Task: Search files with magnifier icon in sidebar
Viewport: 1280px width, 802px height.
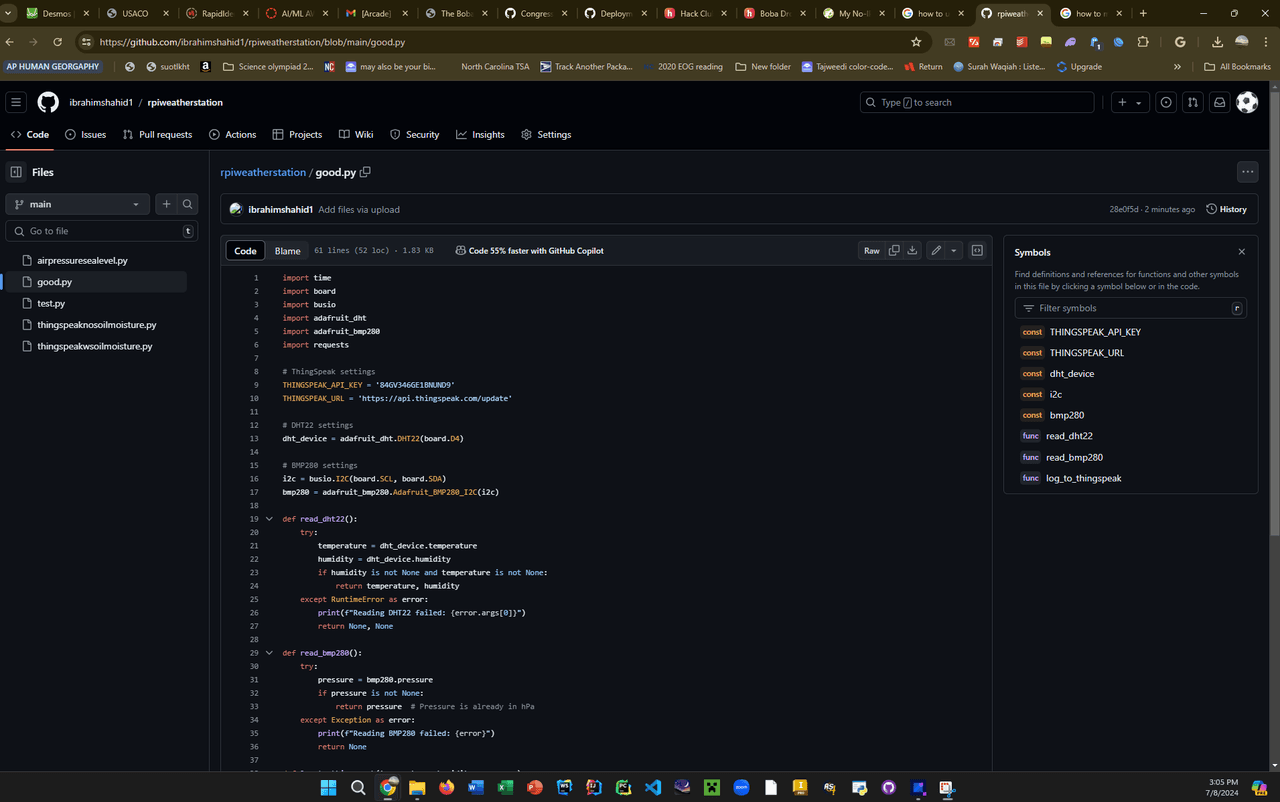Action: [187, 204]
